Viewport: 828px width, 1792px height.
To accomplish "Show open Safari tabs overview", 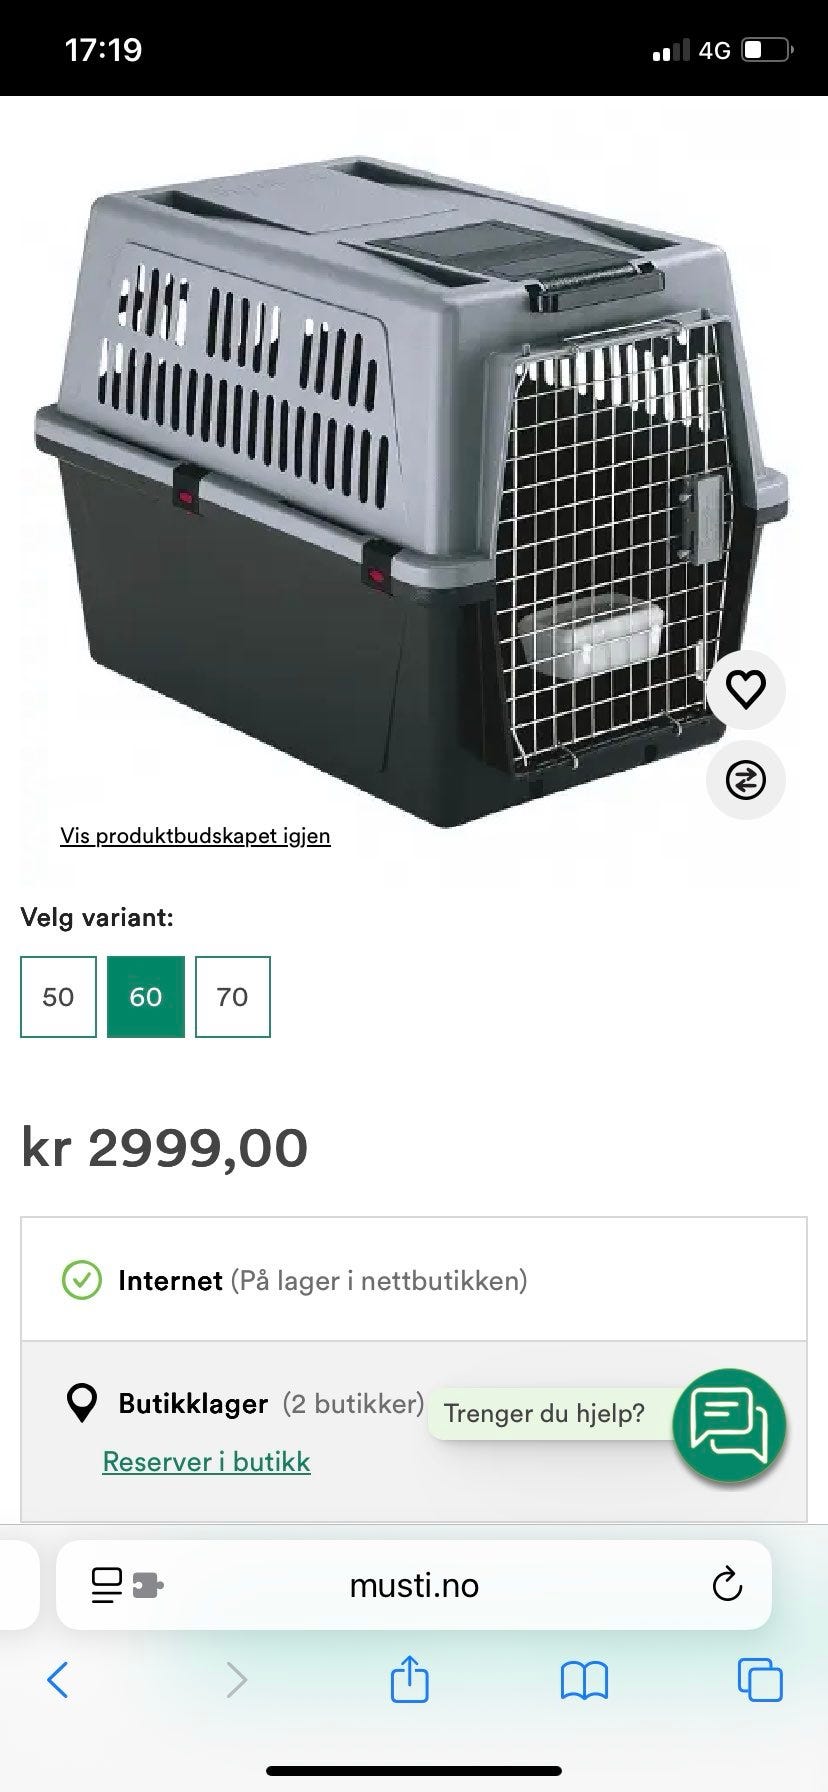I will tap(760, 1679).
